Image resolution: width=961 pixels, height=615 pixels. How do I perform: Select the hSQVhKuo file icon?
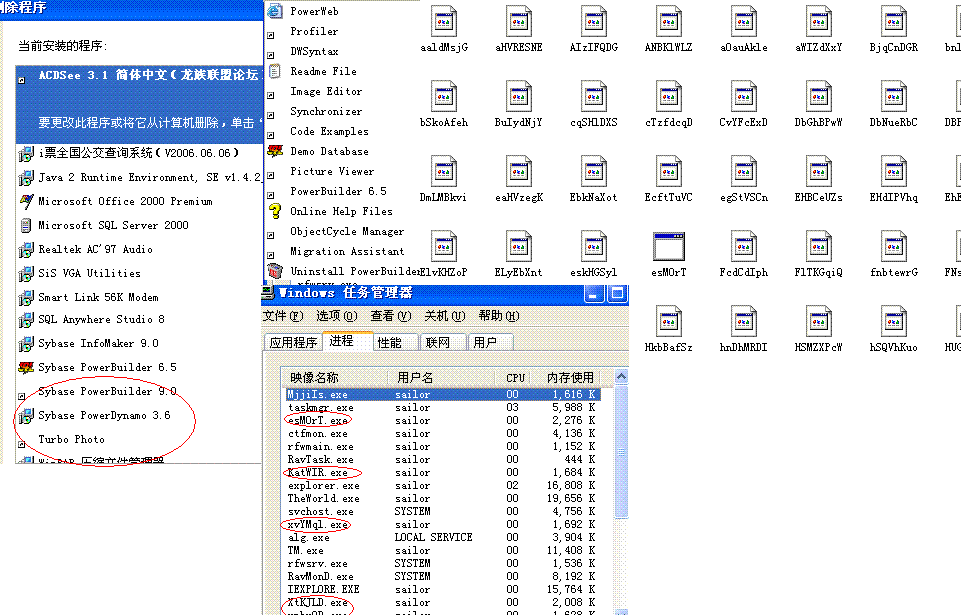894,321
